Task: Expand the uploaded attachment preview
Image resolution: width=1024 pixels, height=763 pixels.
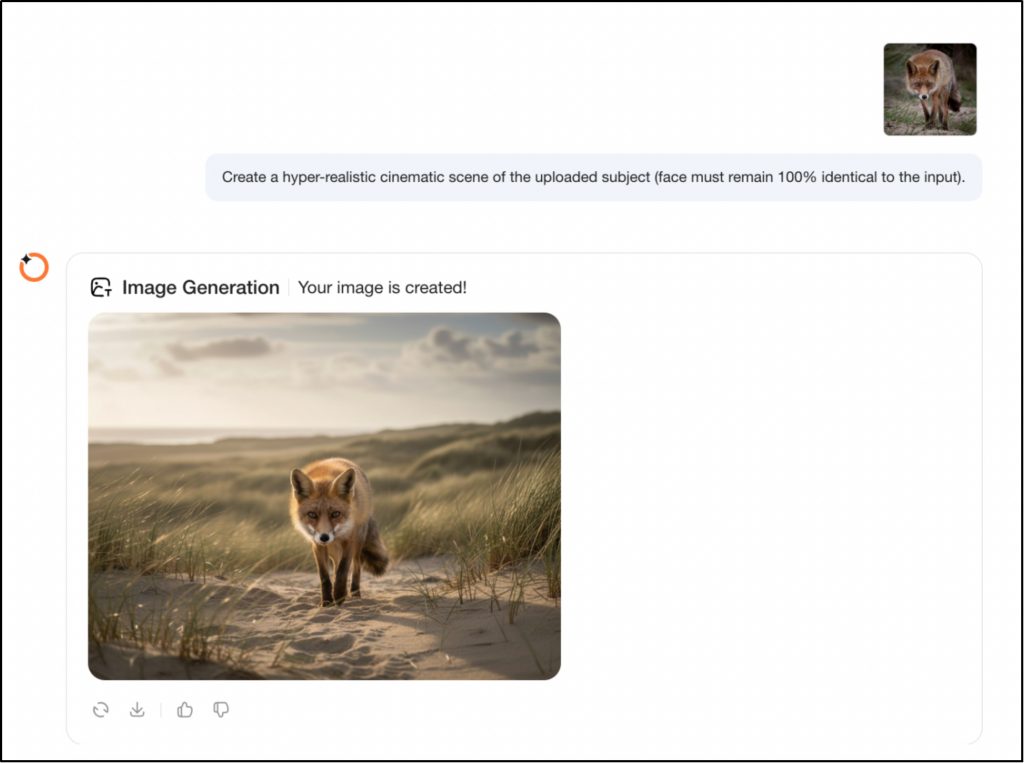Action: pyautogui.click(x=929, y=89)
